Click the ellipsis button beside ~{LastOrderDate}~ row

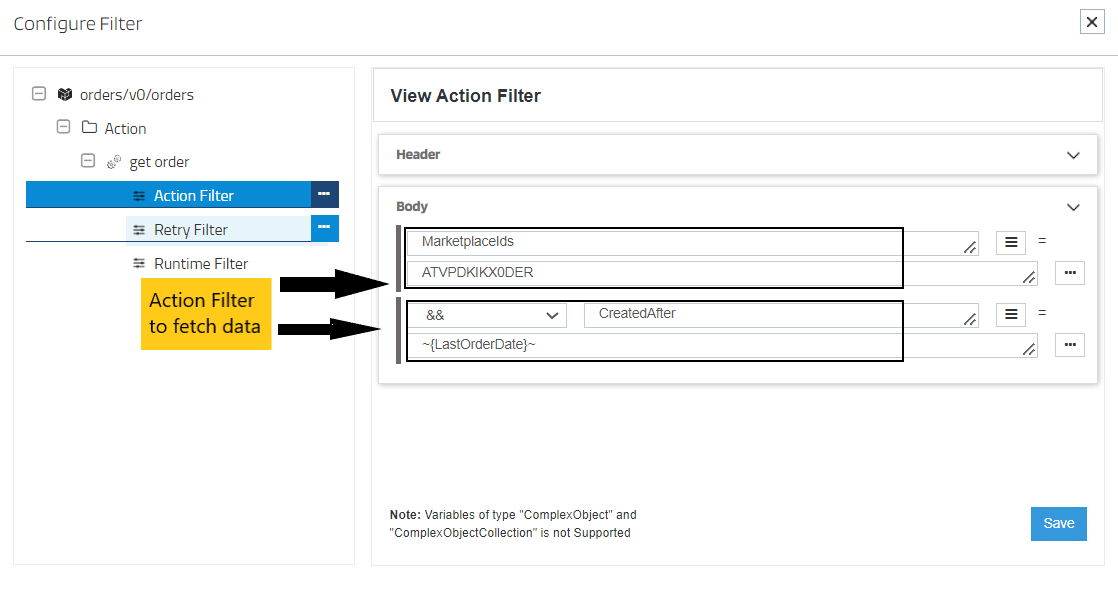(1069, 344)
